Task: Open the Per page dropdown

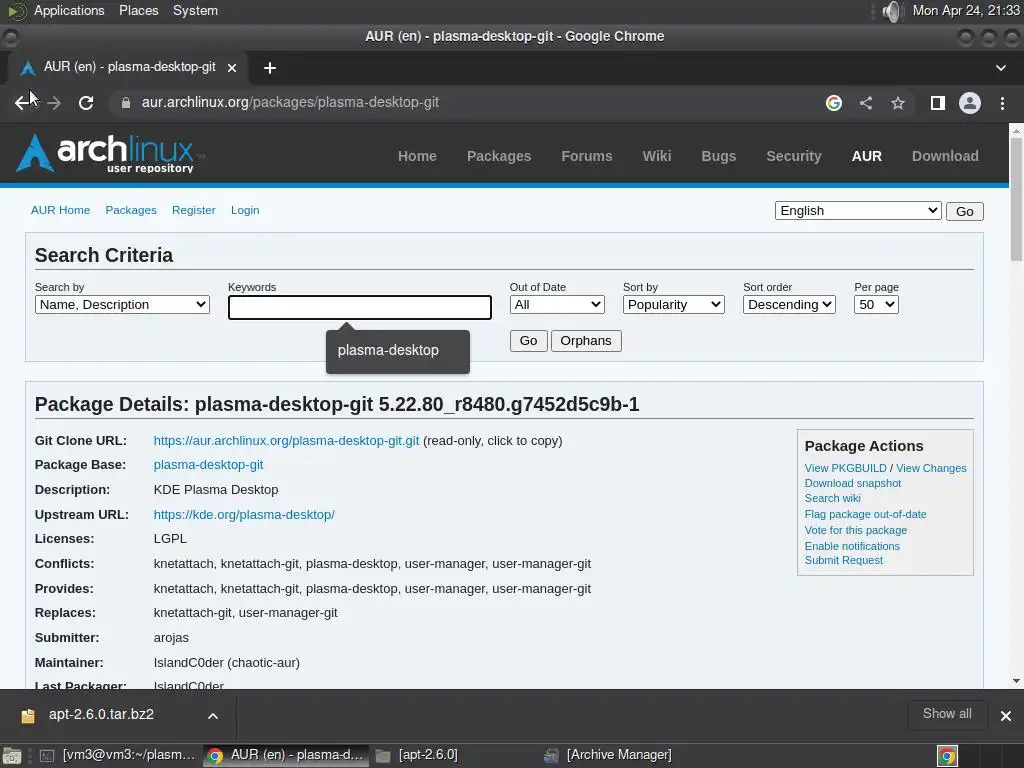Action: pyautogui.click(x=876, y=305)
